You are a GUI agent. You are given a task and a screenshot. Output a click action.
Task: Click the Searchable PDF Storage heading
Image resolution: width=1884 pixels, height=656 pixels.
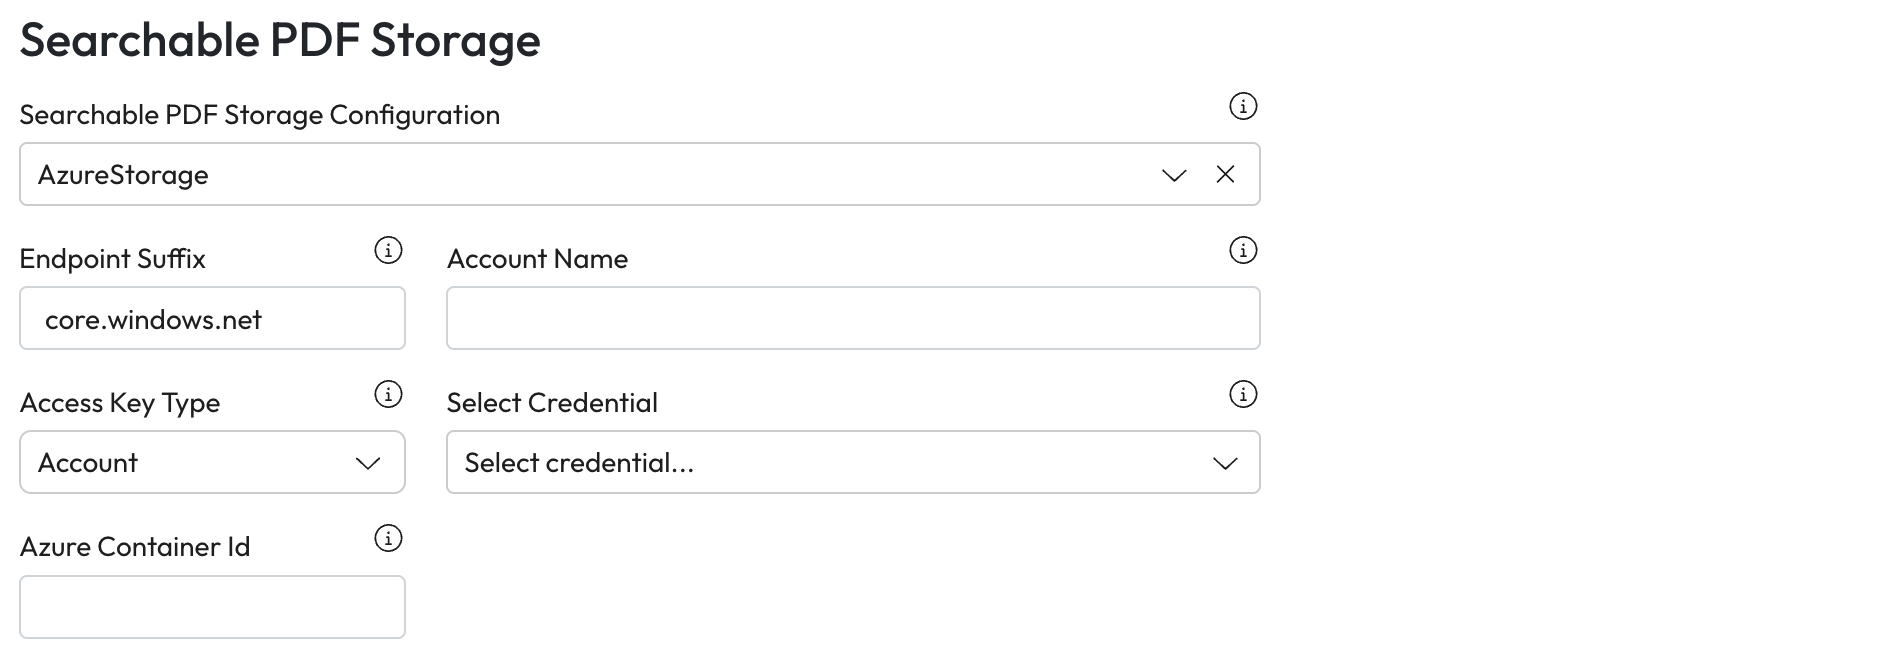[280, 41]
